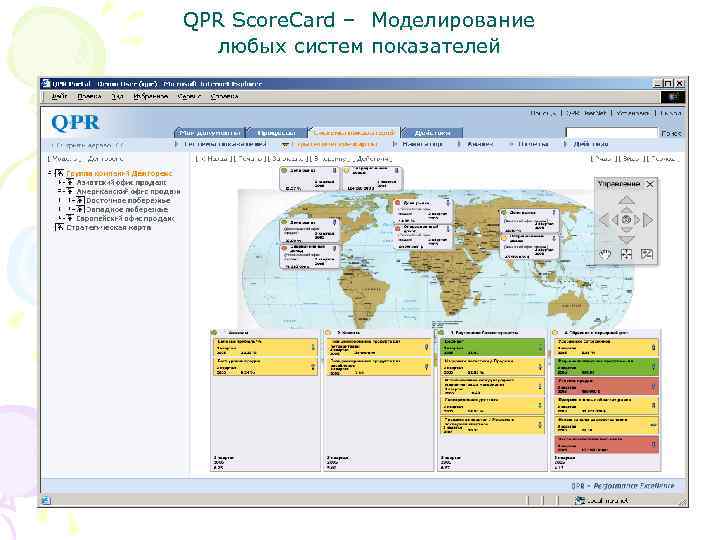Click the icon beside Восточное побережье
Viewport: 720px width, 540px height.
click(x=80, y=200)
